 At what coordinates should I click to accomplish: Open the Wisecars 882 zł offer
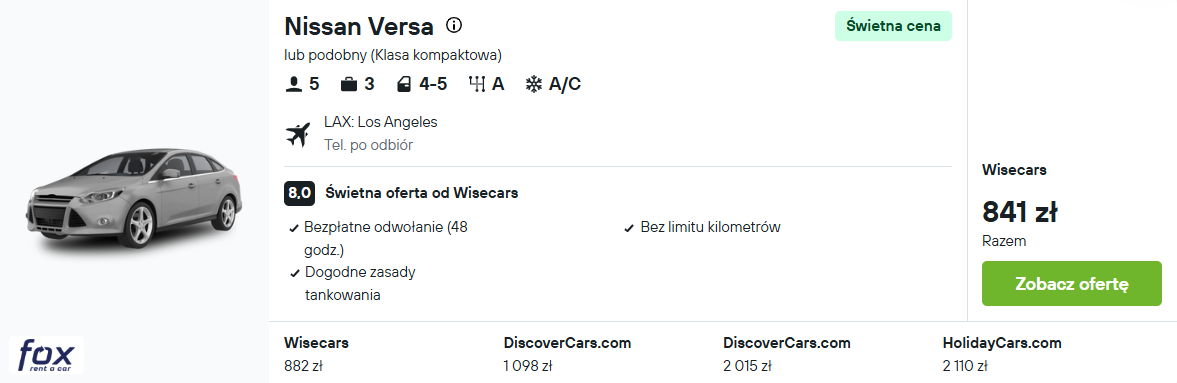(316, 354)
